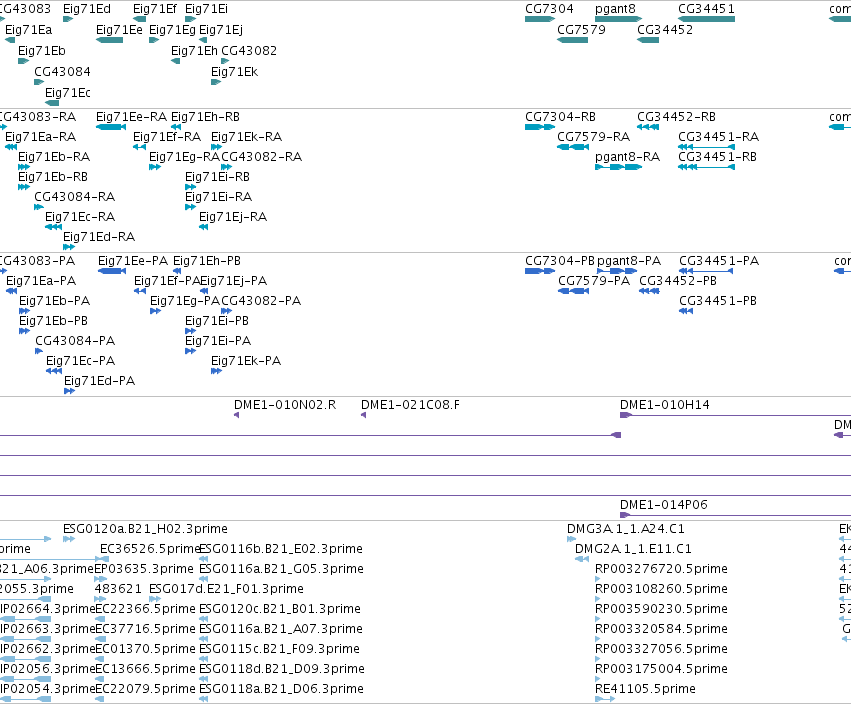
Task: Select the Eig71Ef gene label
Action: (x=155, y=9)
